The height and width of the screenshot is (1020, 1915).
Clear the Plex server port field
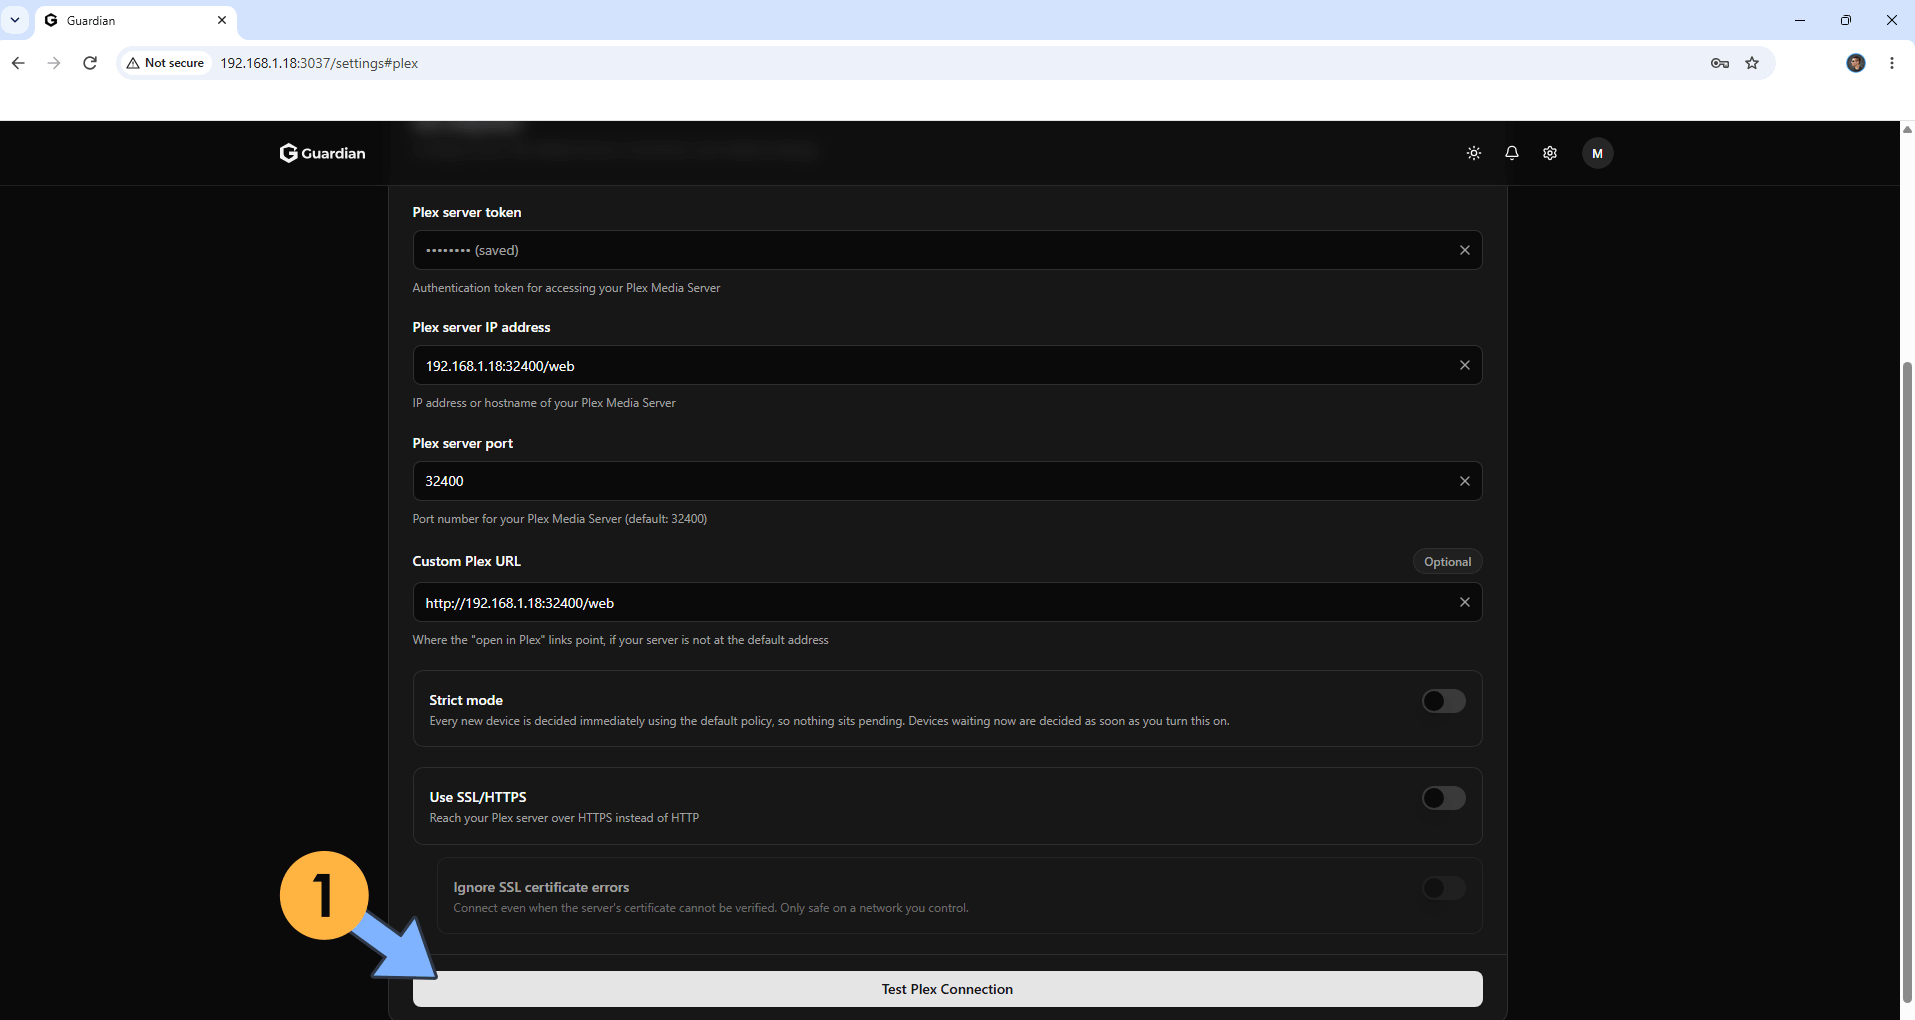click(1465, 481)
